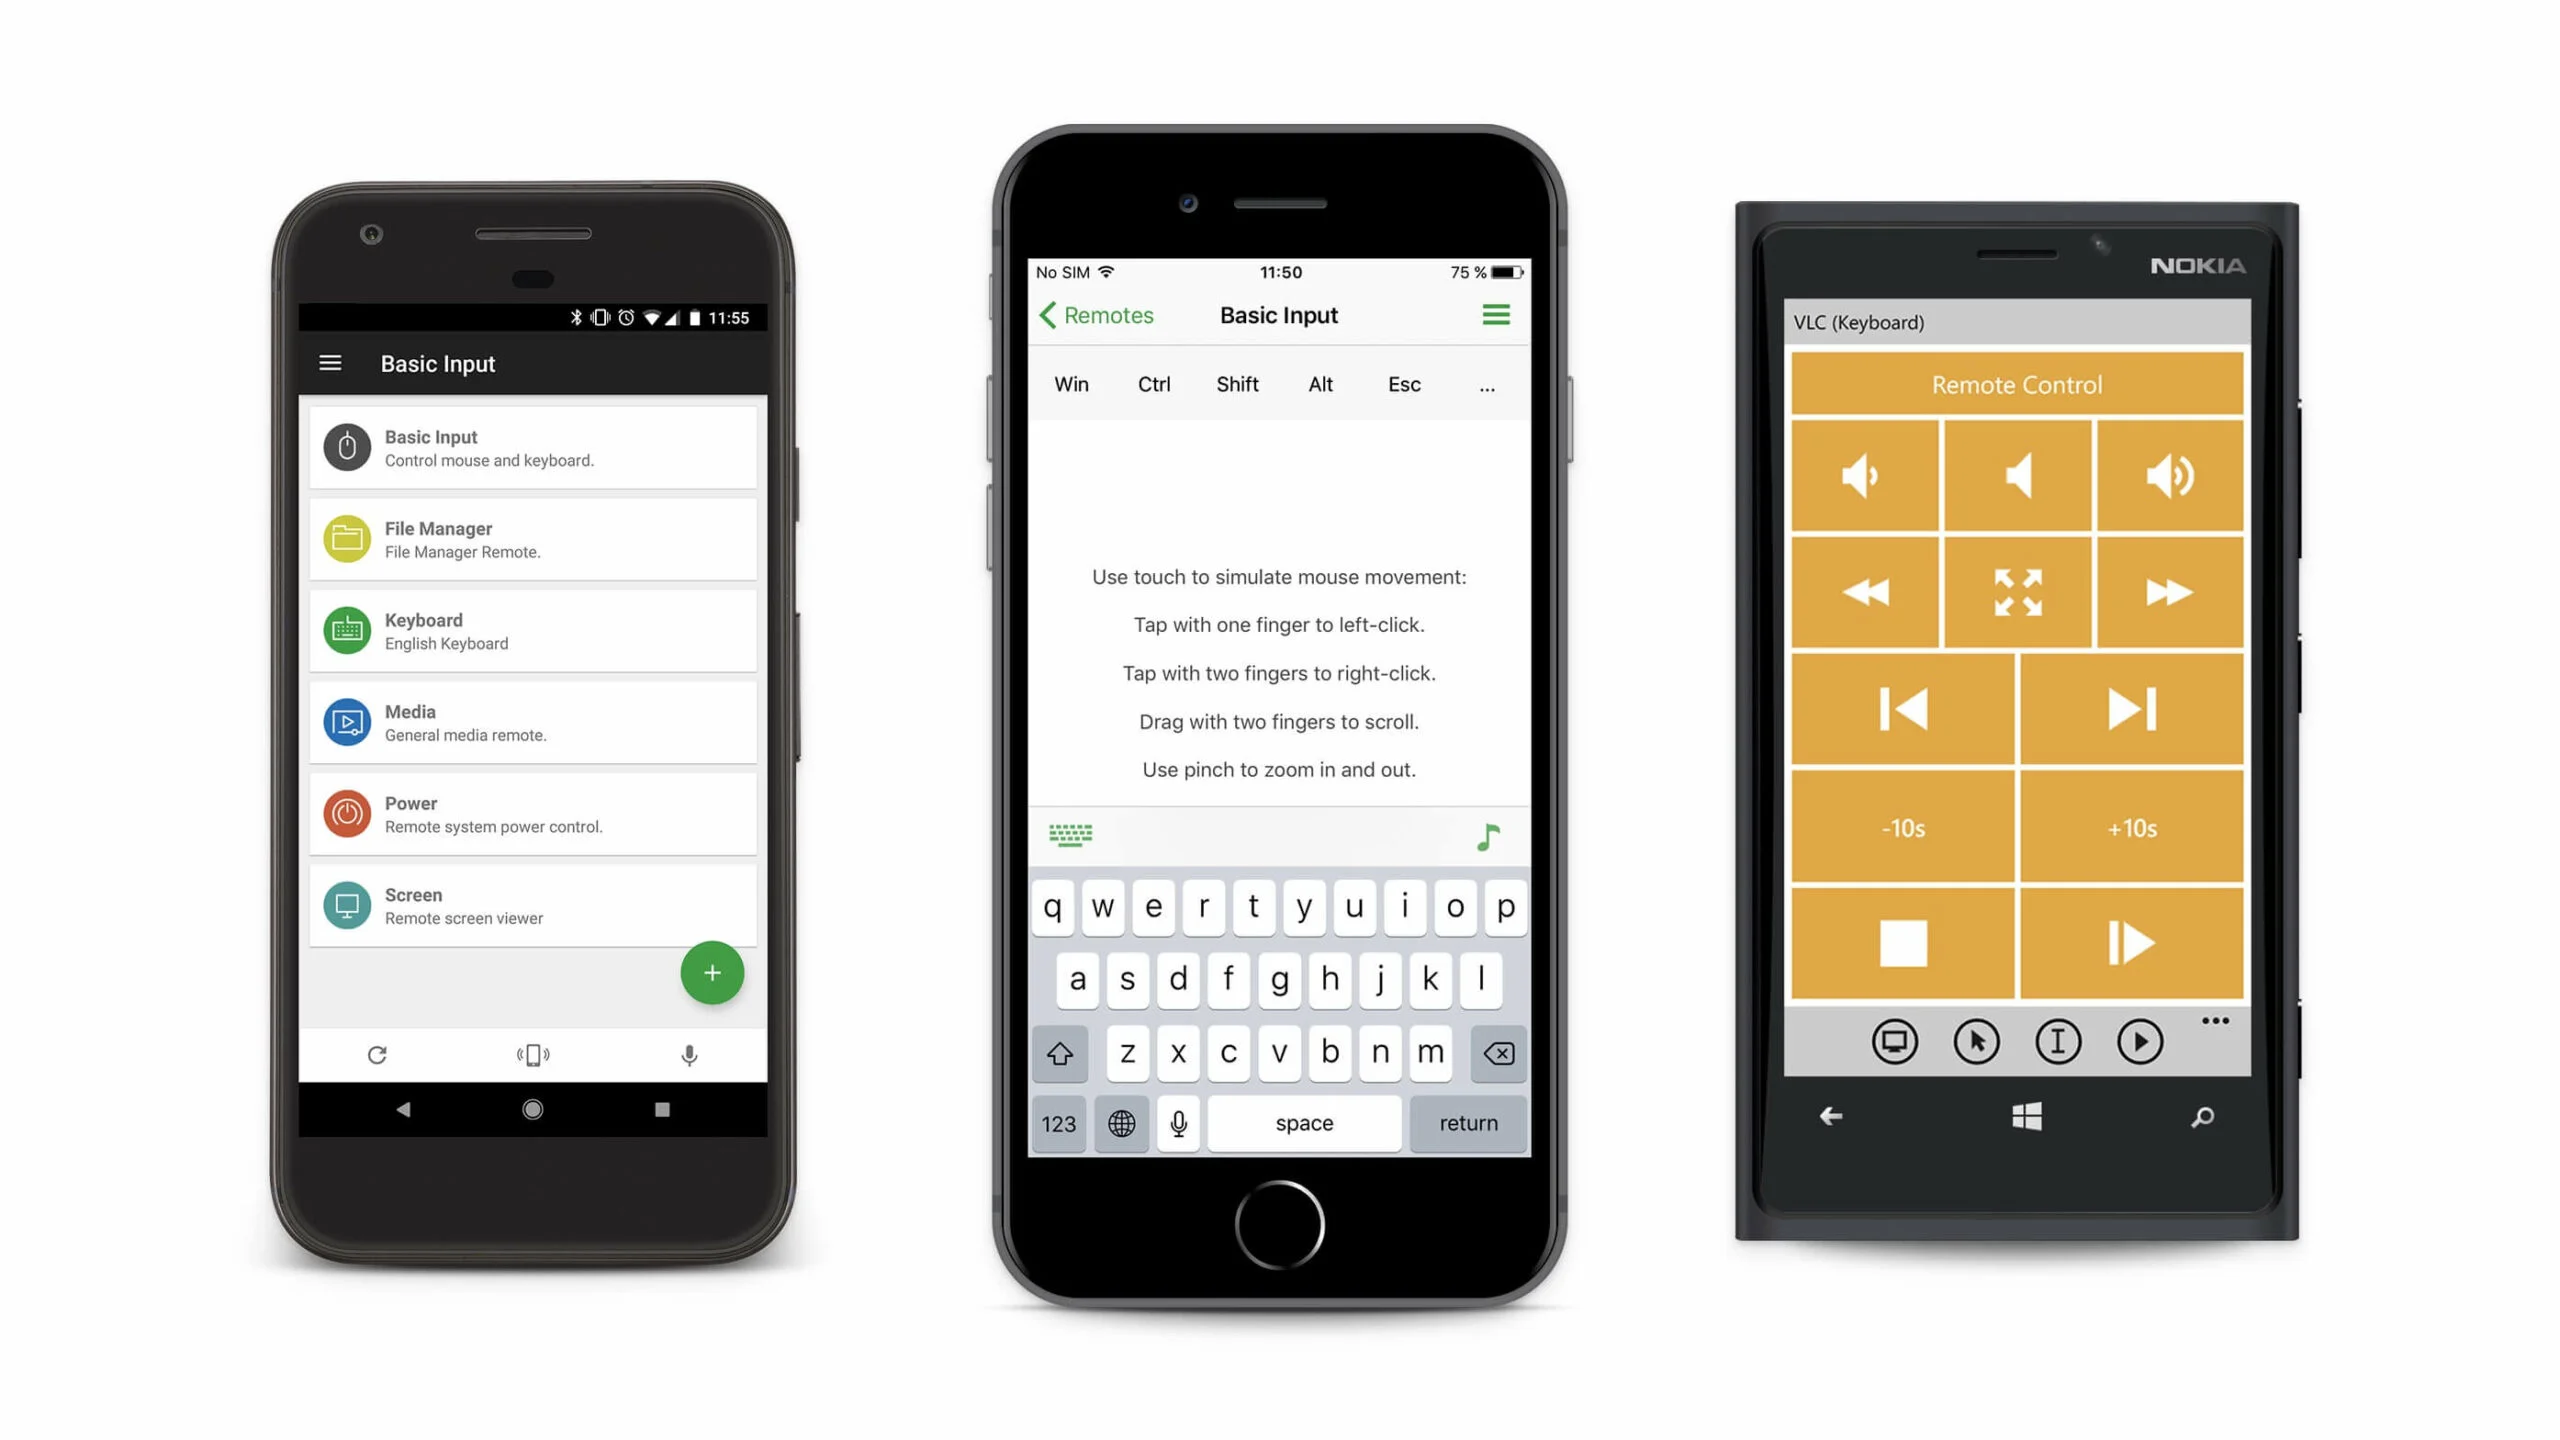Select the fast forward button in VLC remote
The width and height of the screenshot is (2560, 1440).
(x=2168, y=593)
